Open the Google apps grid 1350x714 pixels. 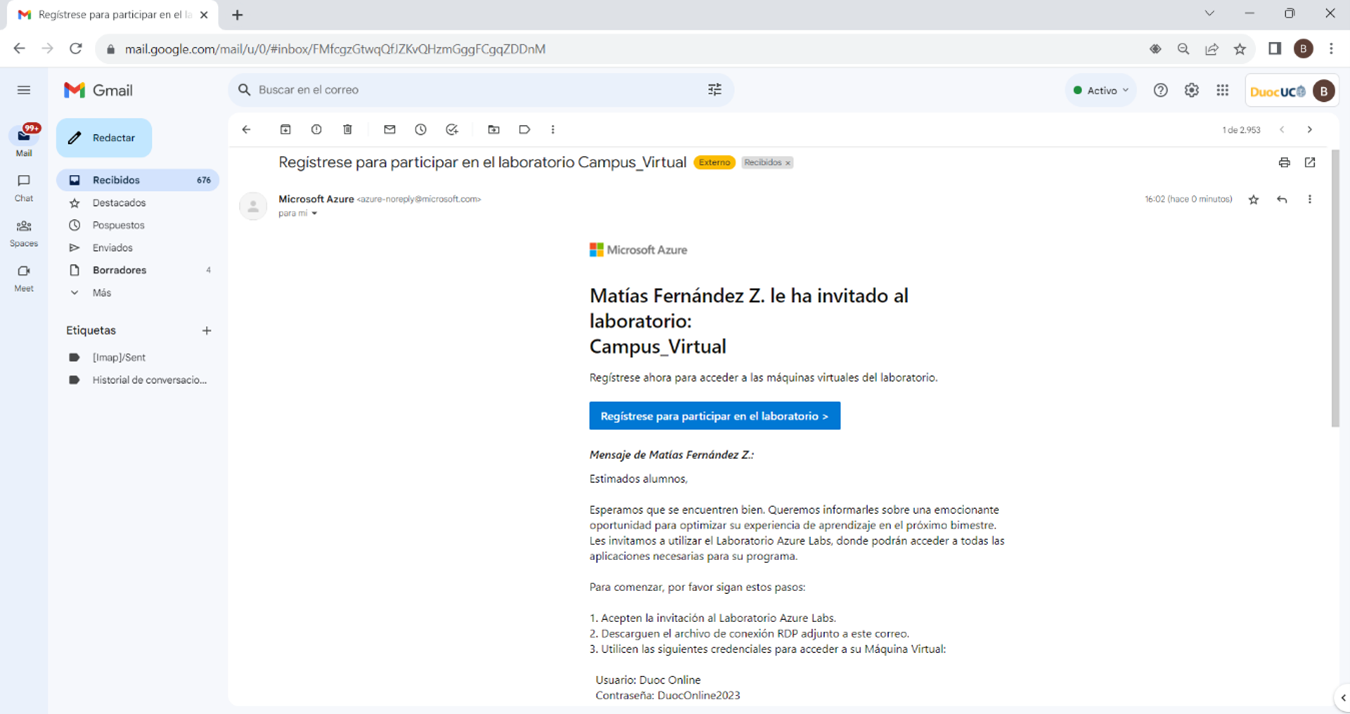tap(1222, 90)
